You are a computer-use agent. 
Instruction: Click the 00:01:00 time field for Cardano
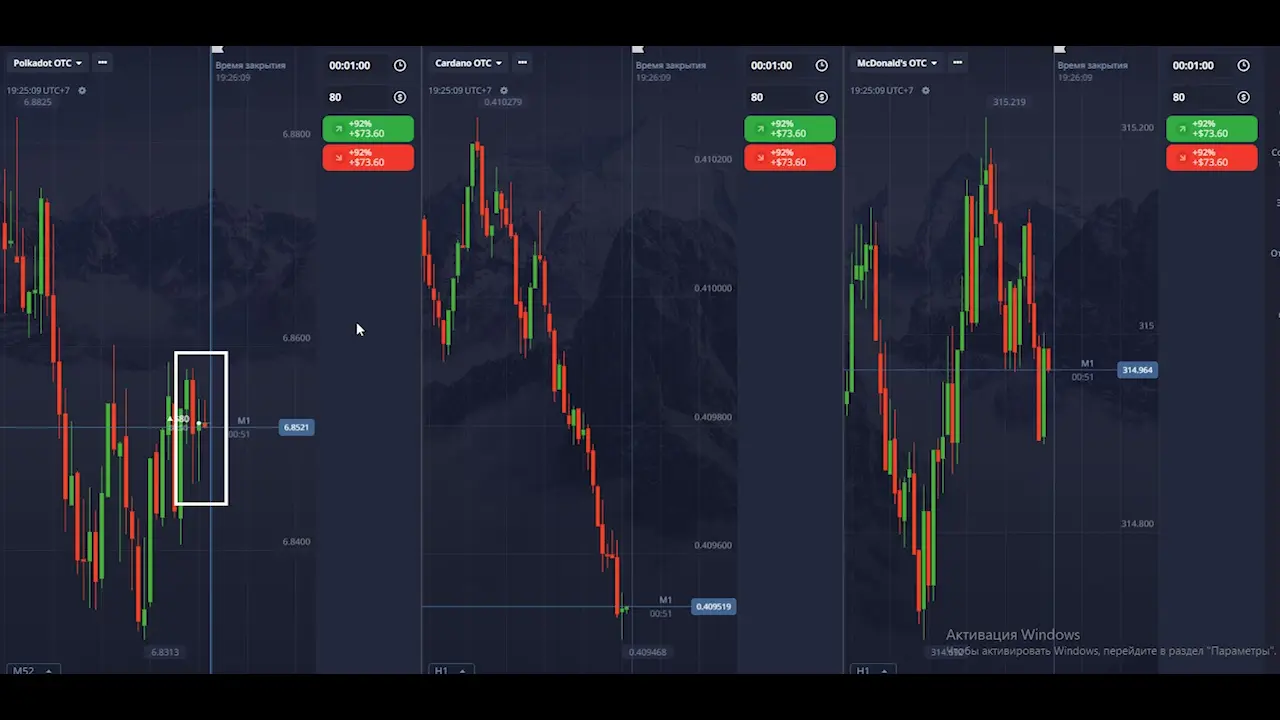[x=771, y=66]
